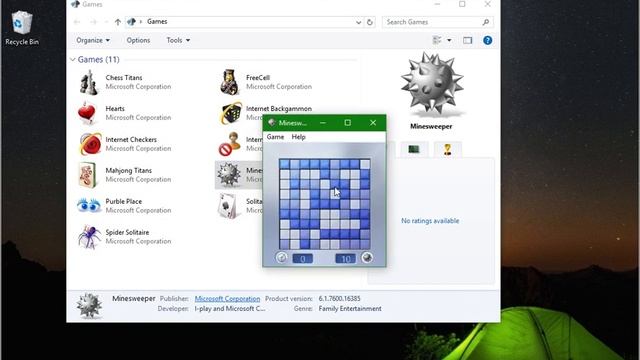Click the change view icon
This screenshot has width=640, height=360.
(x=437, y=40)
